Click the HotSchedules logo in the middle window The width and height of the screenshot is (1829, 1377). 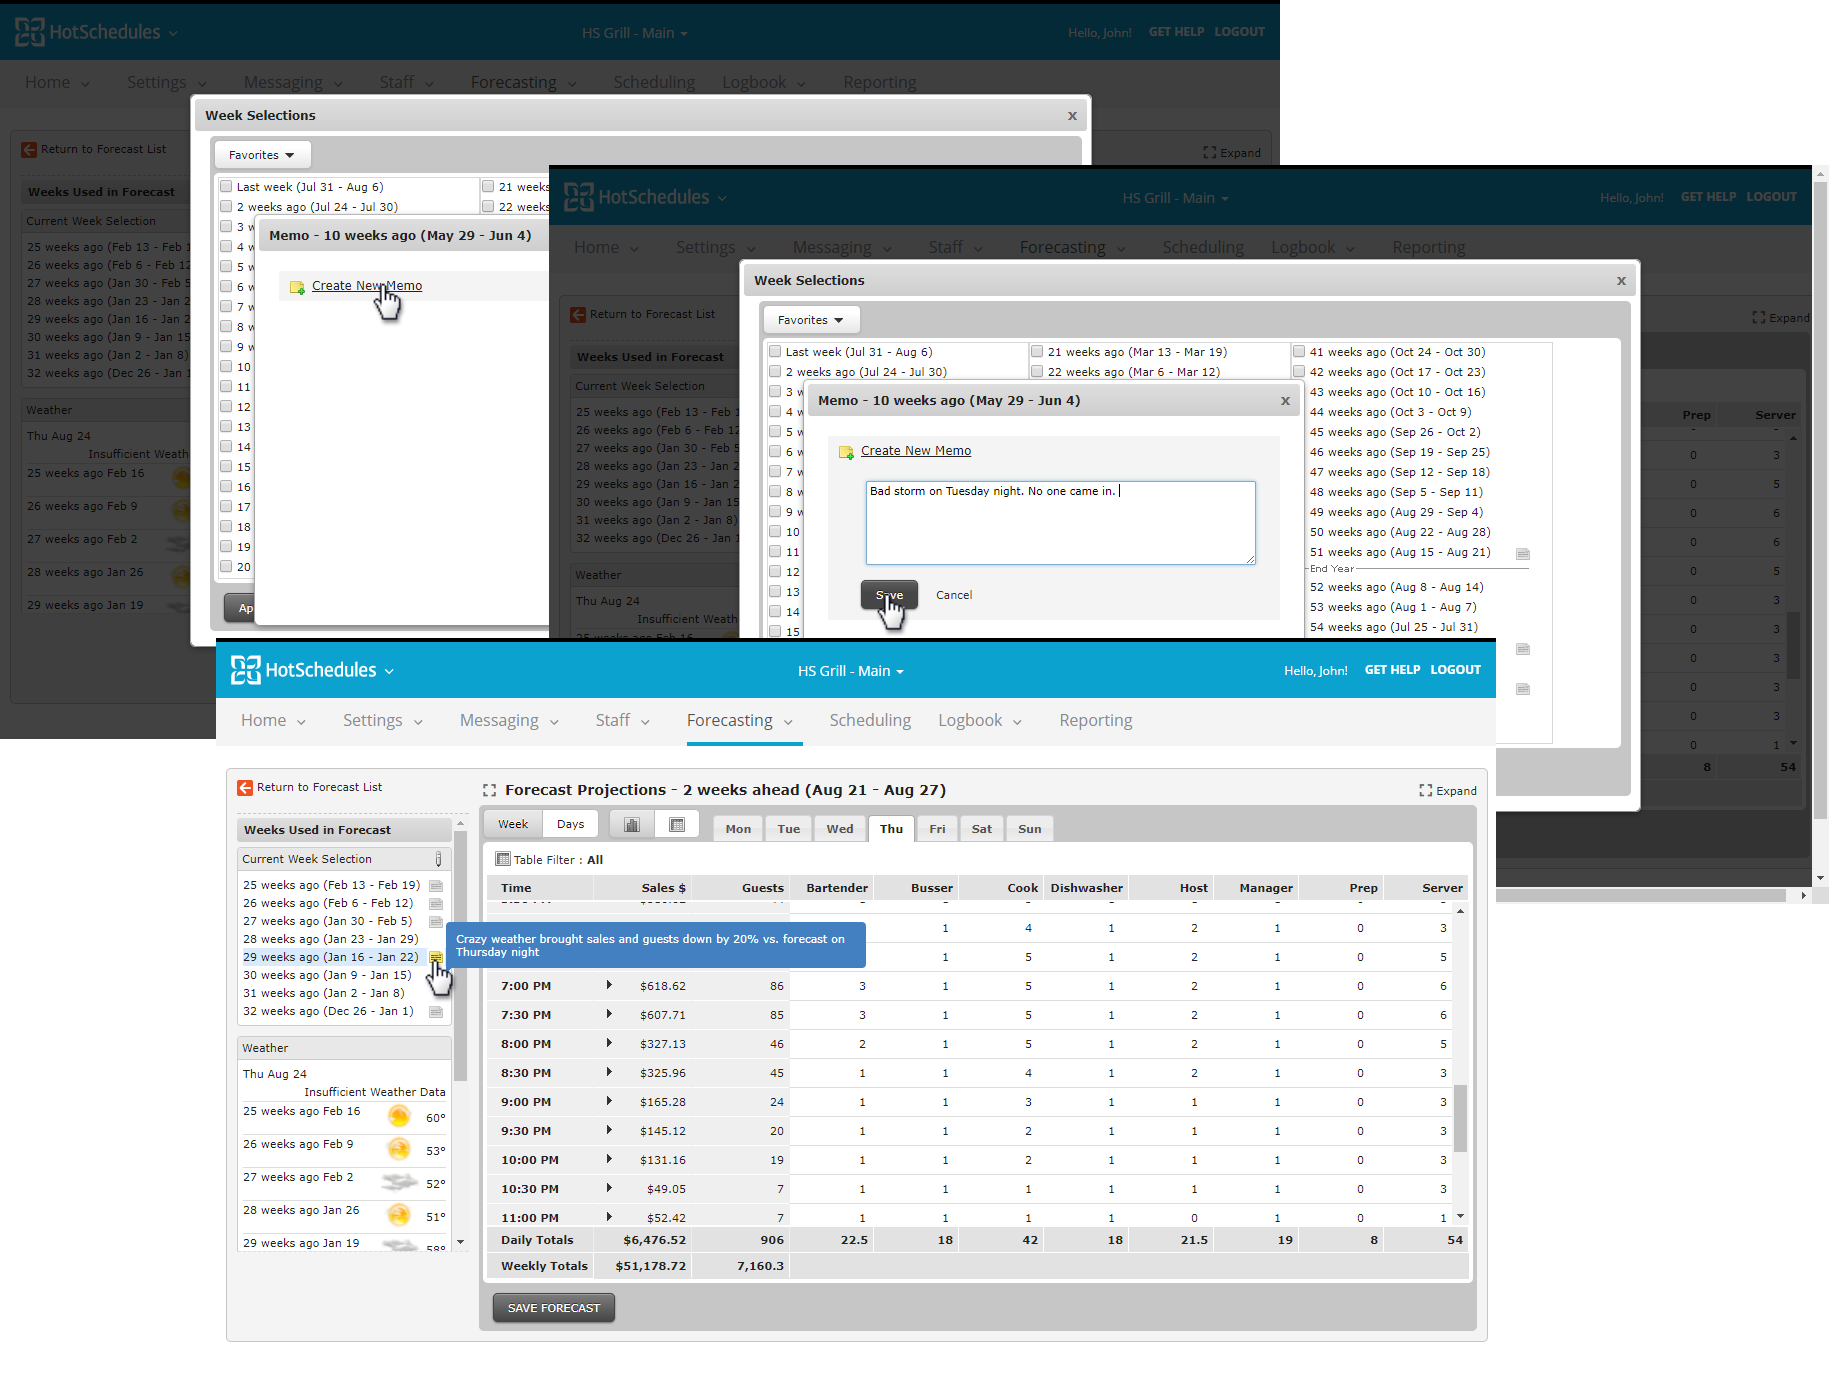[637, 197]
